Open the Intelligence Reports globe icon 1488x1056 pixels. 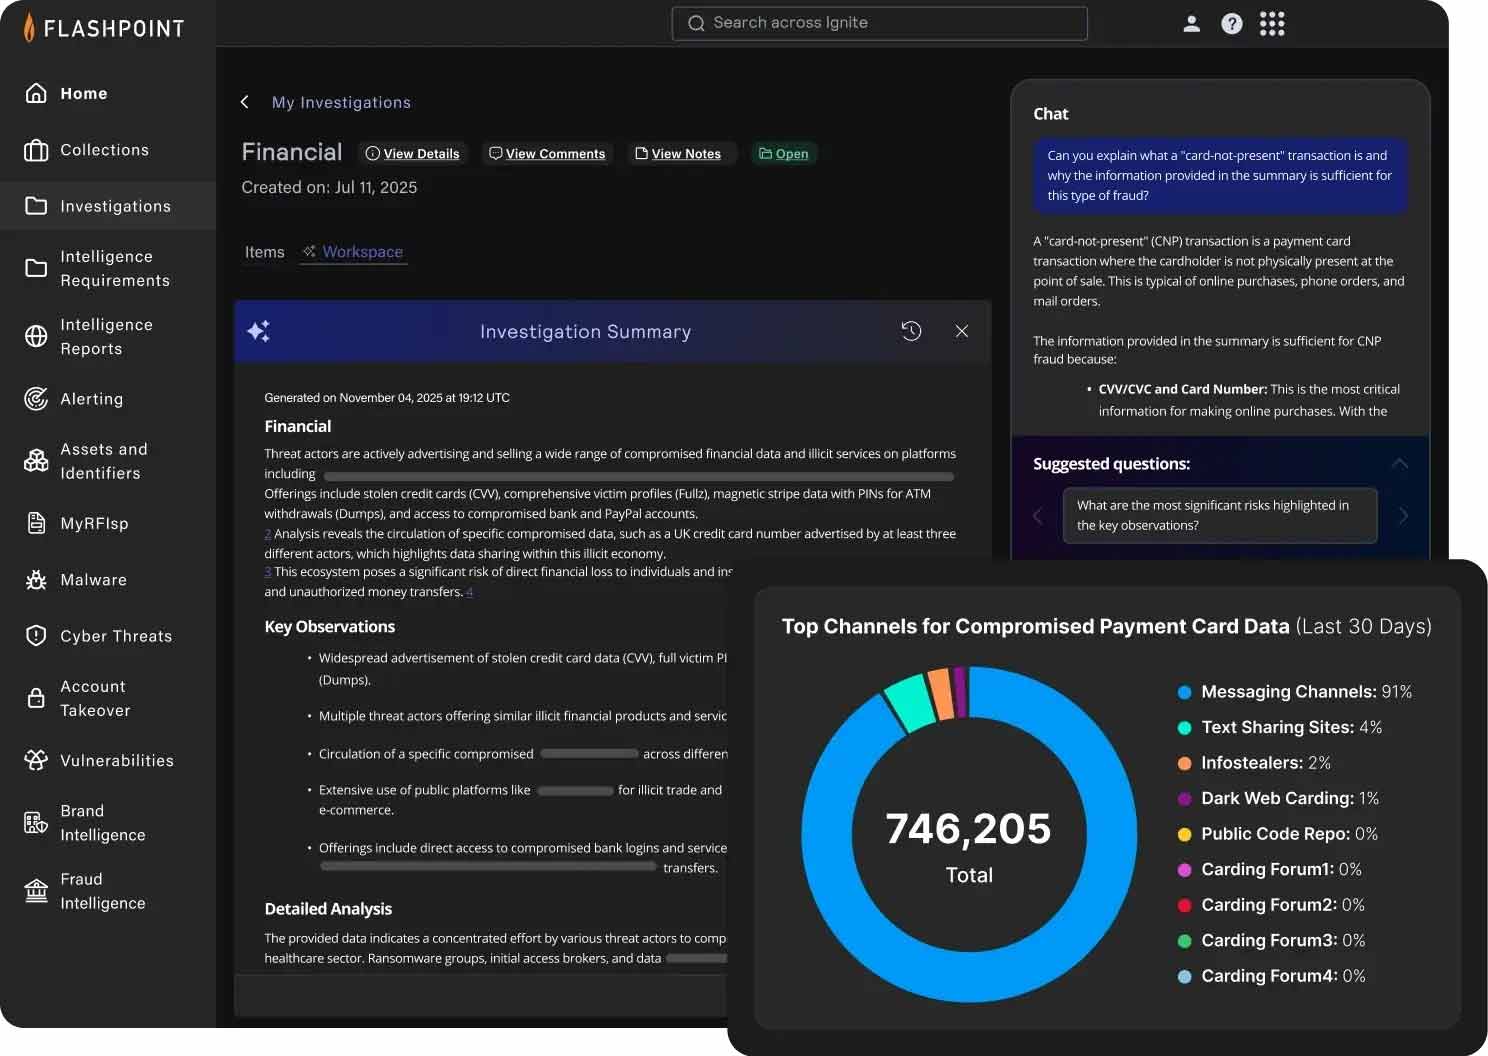pyautogui.click(x=36, y=336)
